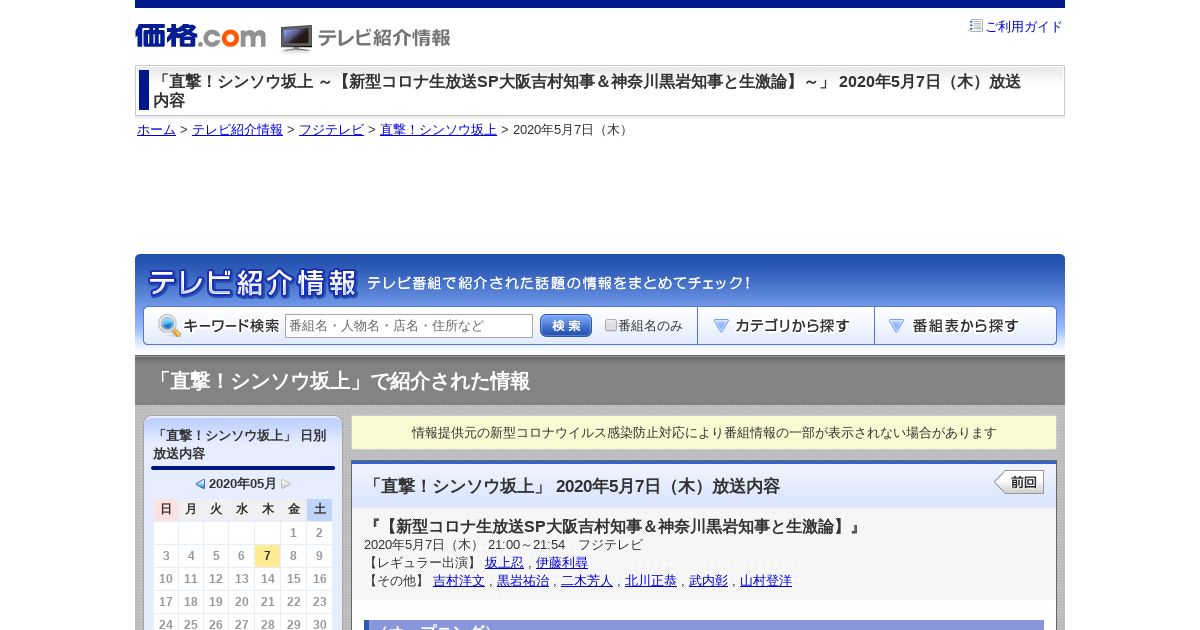
Task: Select day 7 in the calendar
Action: [x=267, y=556]
